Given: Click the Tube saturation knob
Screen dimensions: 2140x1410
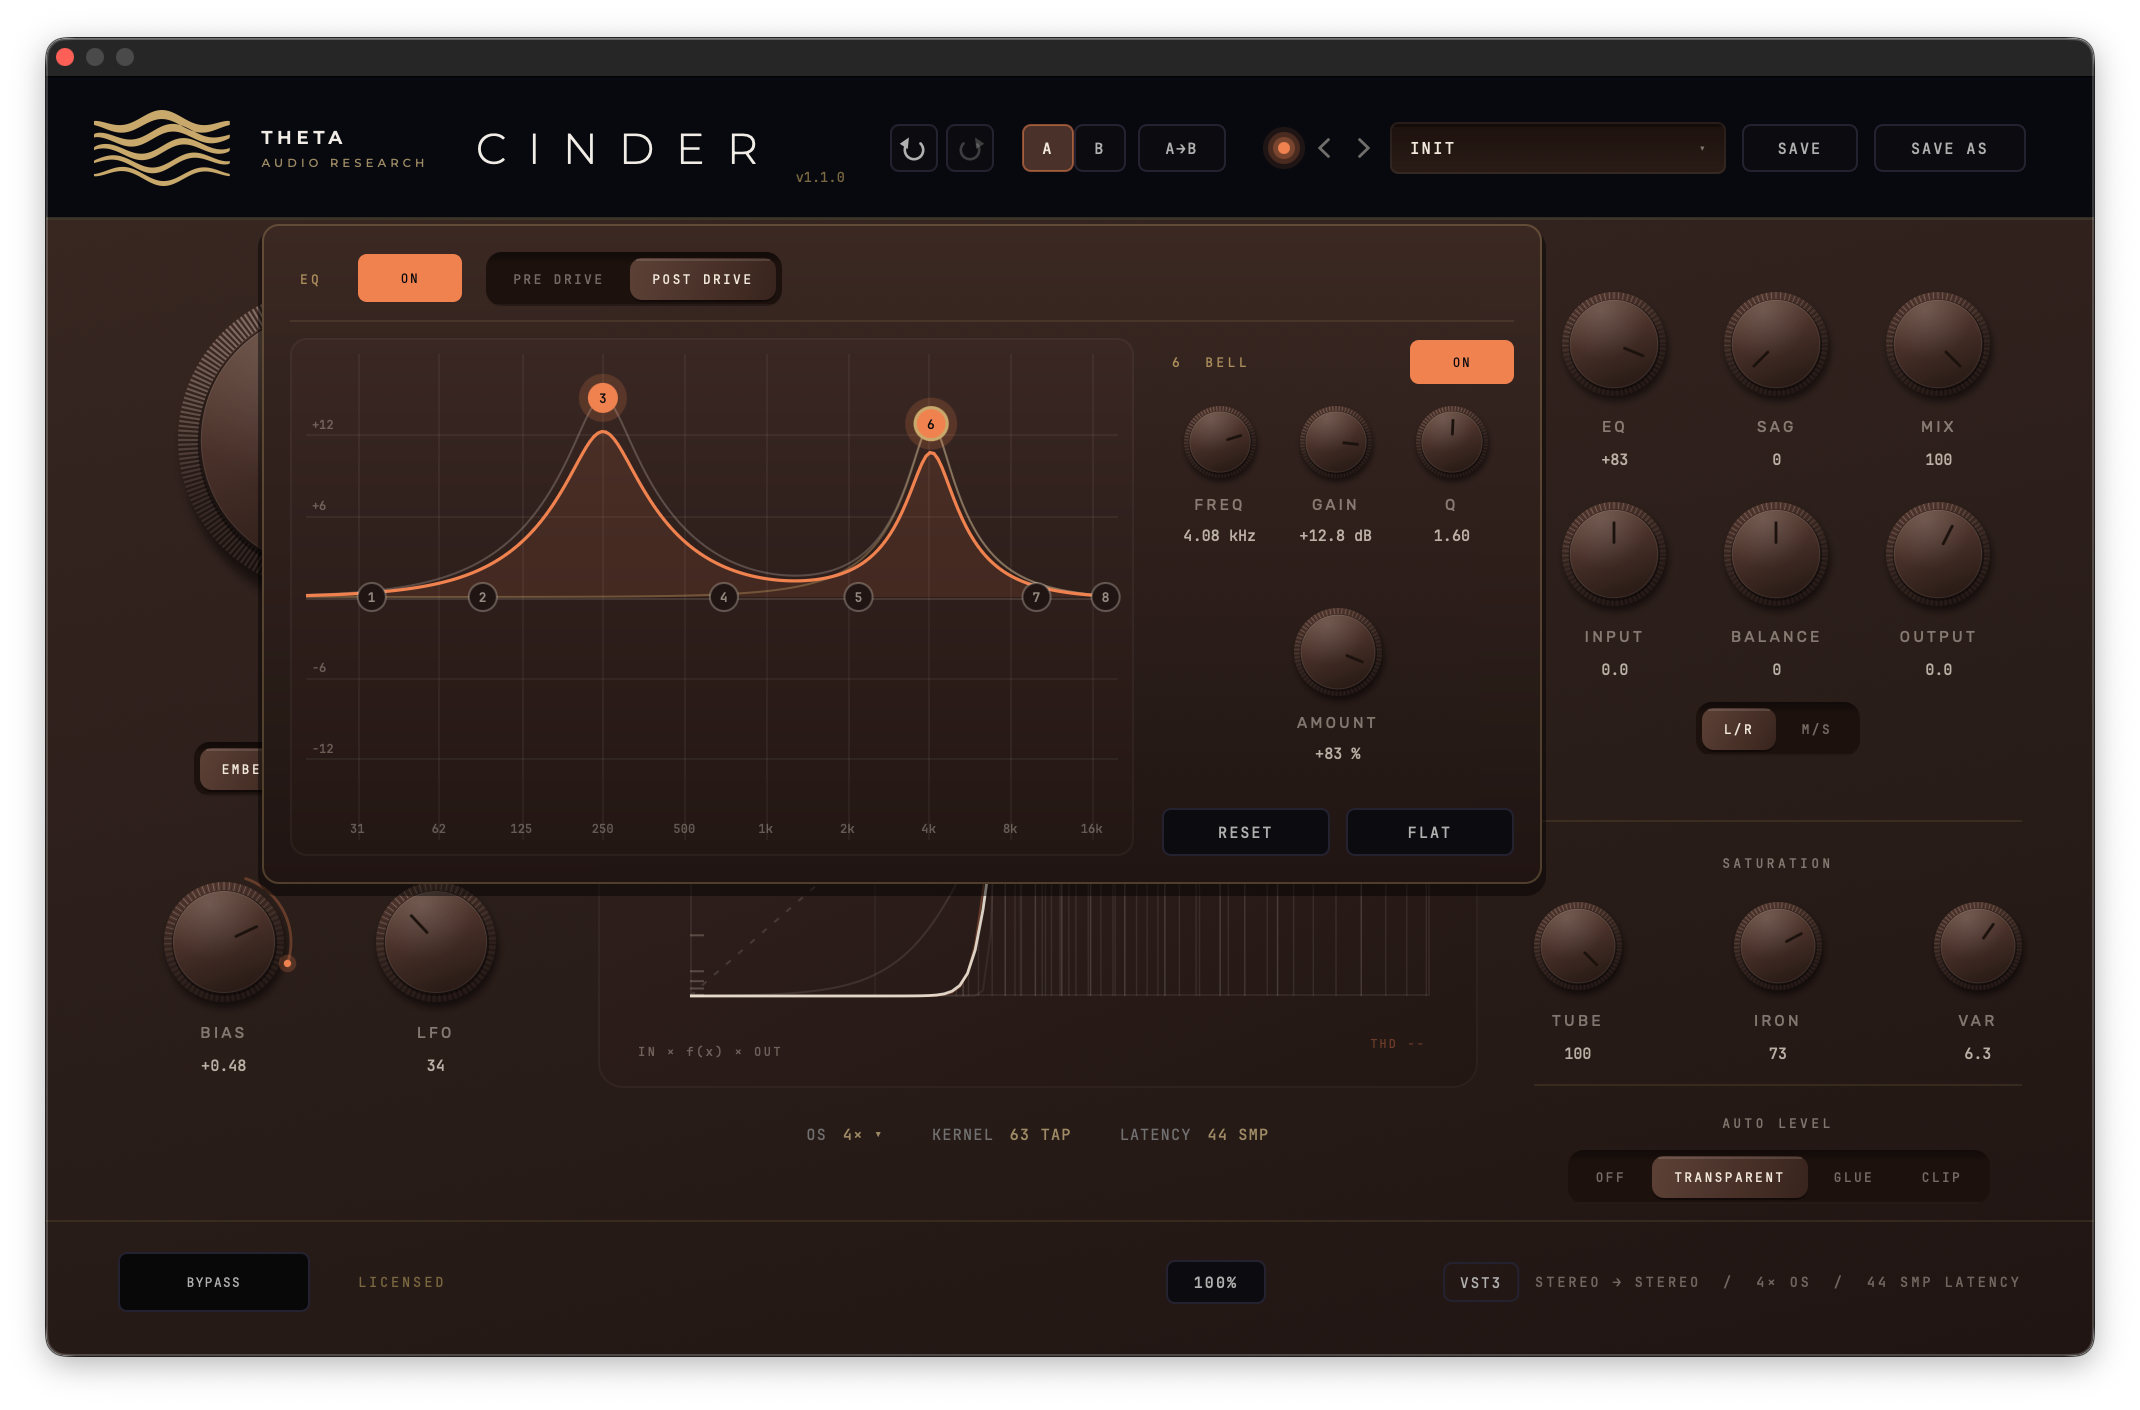Looking at the screenshot, I should [1577, 946].
